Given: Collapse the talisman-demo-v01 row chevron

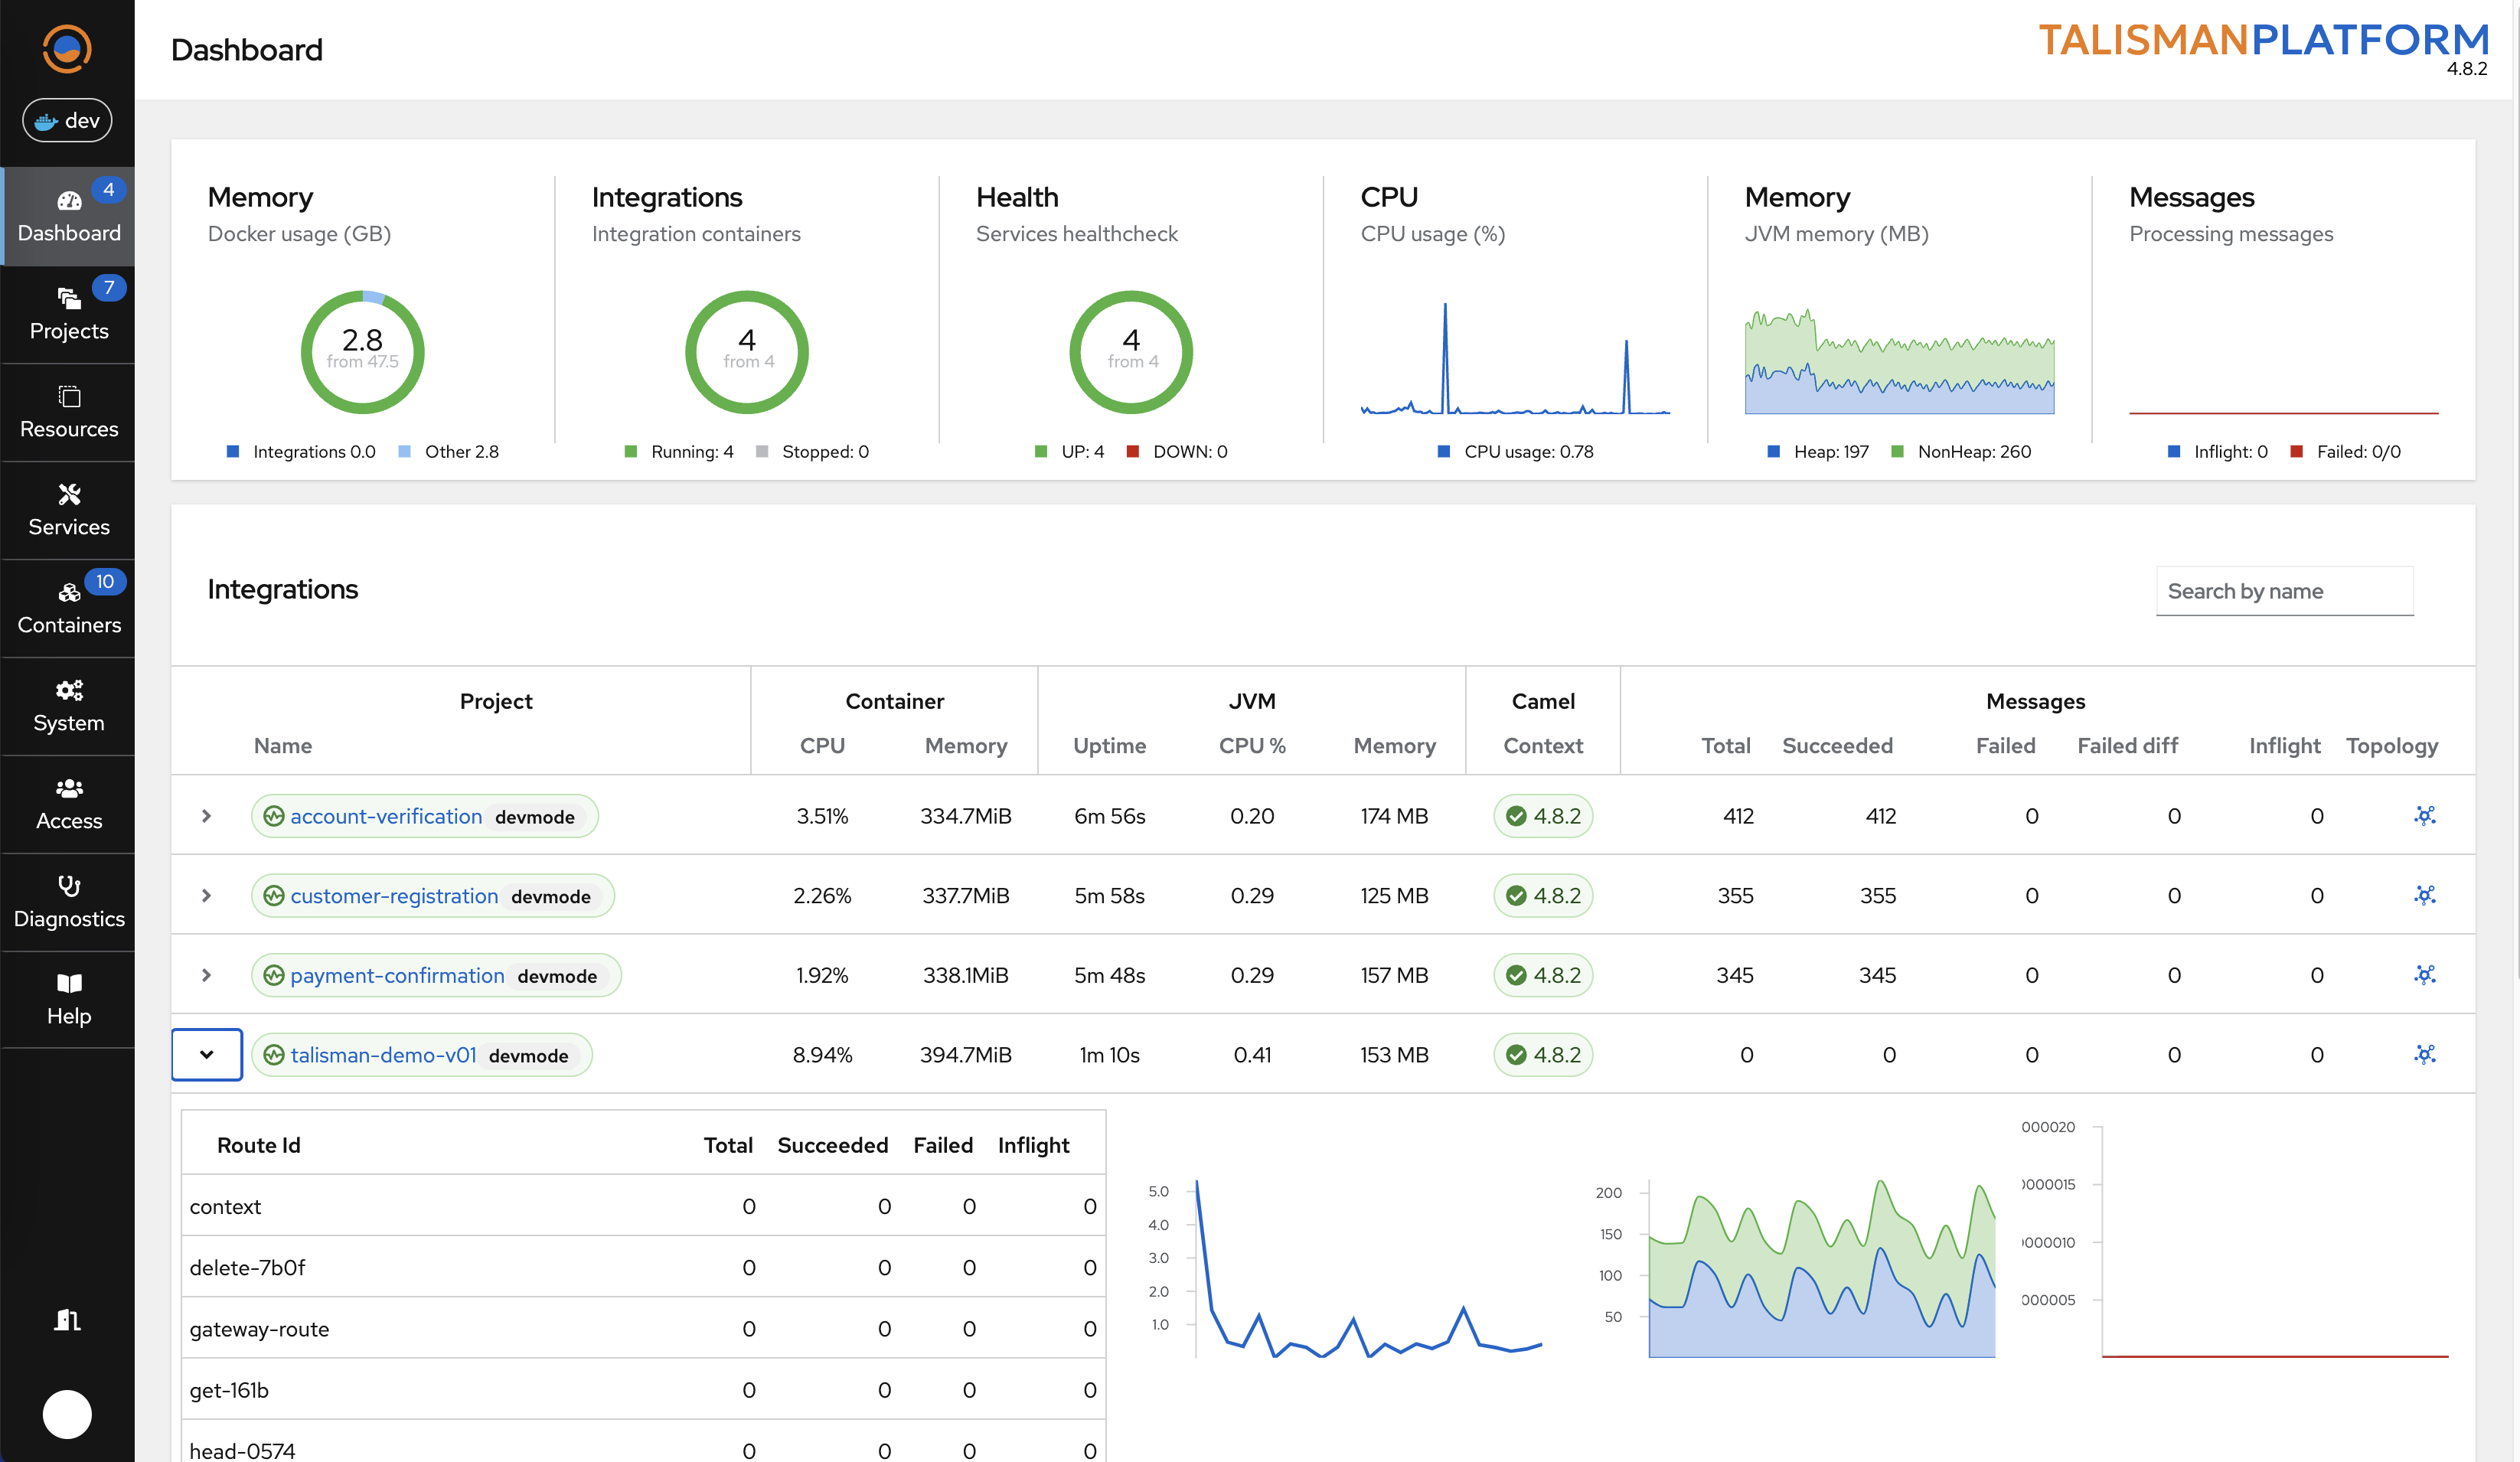Looking at the screenshot, I should (x=206, y=1054).
